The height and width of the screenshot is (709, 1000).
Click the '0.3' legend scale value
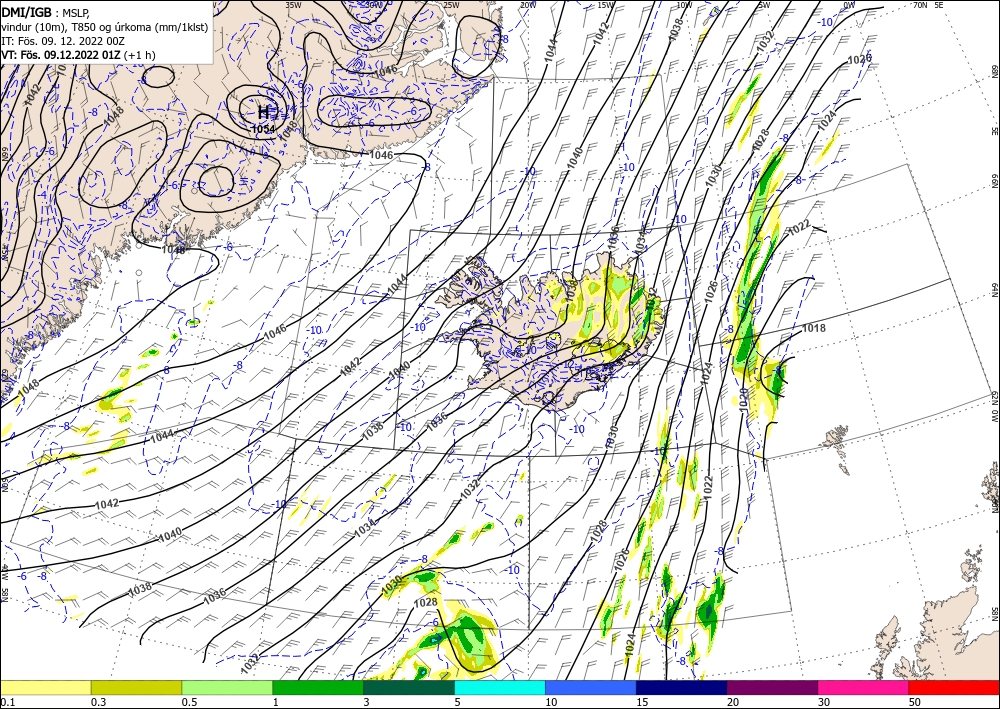(x=98, y=702)
